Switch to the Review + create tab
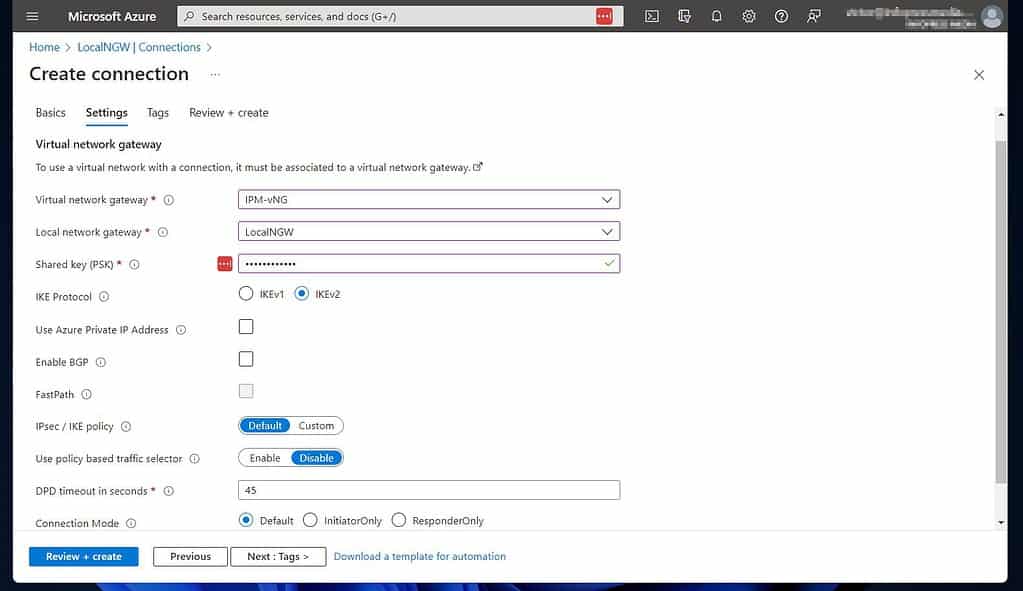Viewport: 1023px width, 591px height. [x=229, y=113]
